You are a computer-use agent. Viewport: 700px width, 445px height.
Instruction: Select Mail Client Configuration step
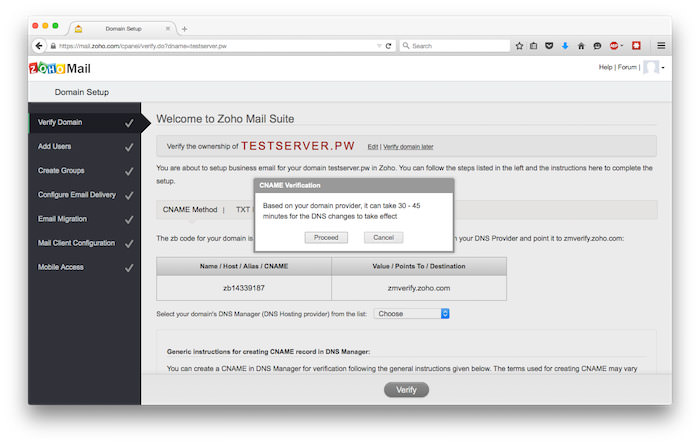[x=85, y=243]
